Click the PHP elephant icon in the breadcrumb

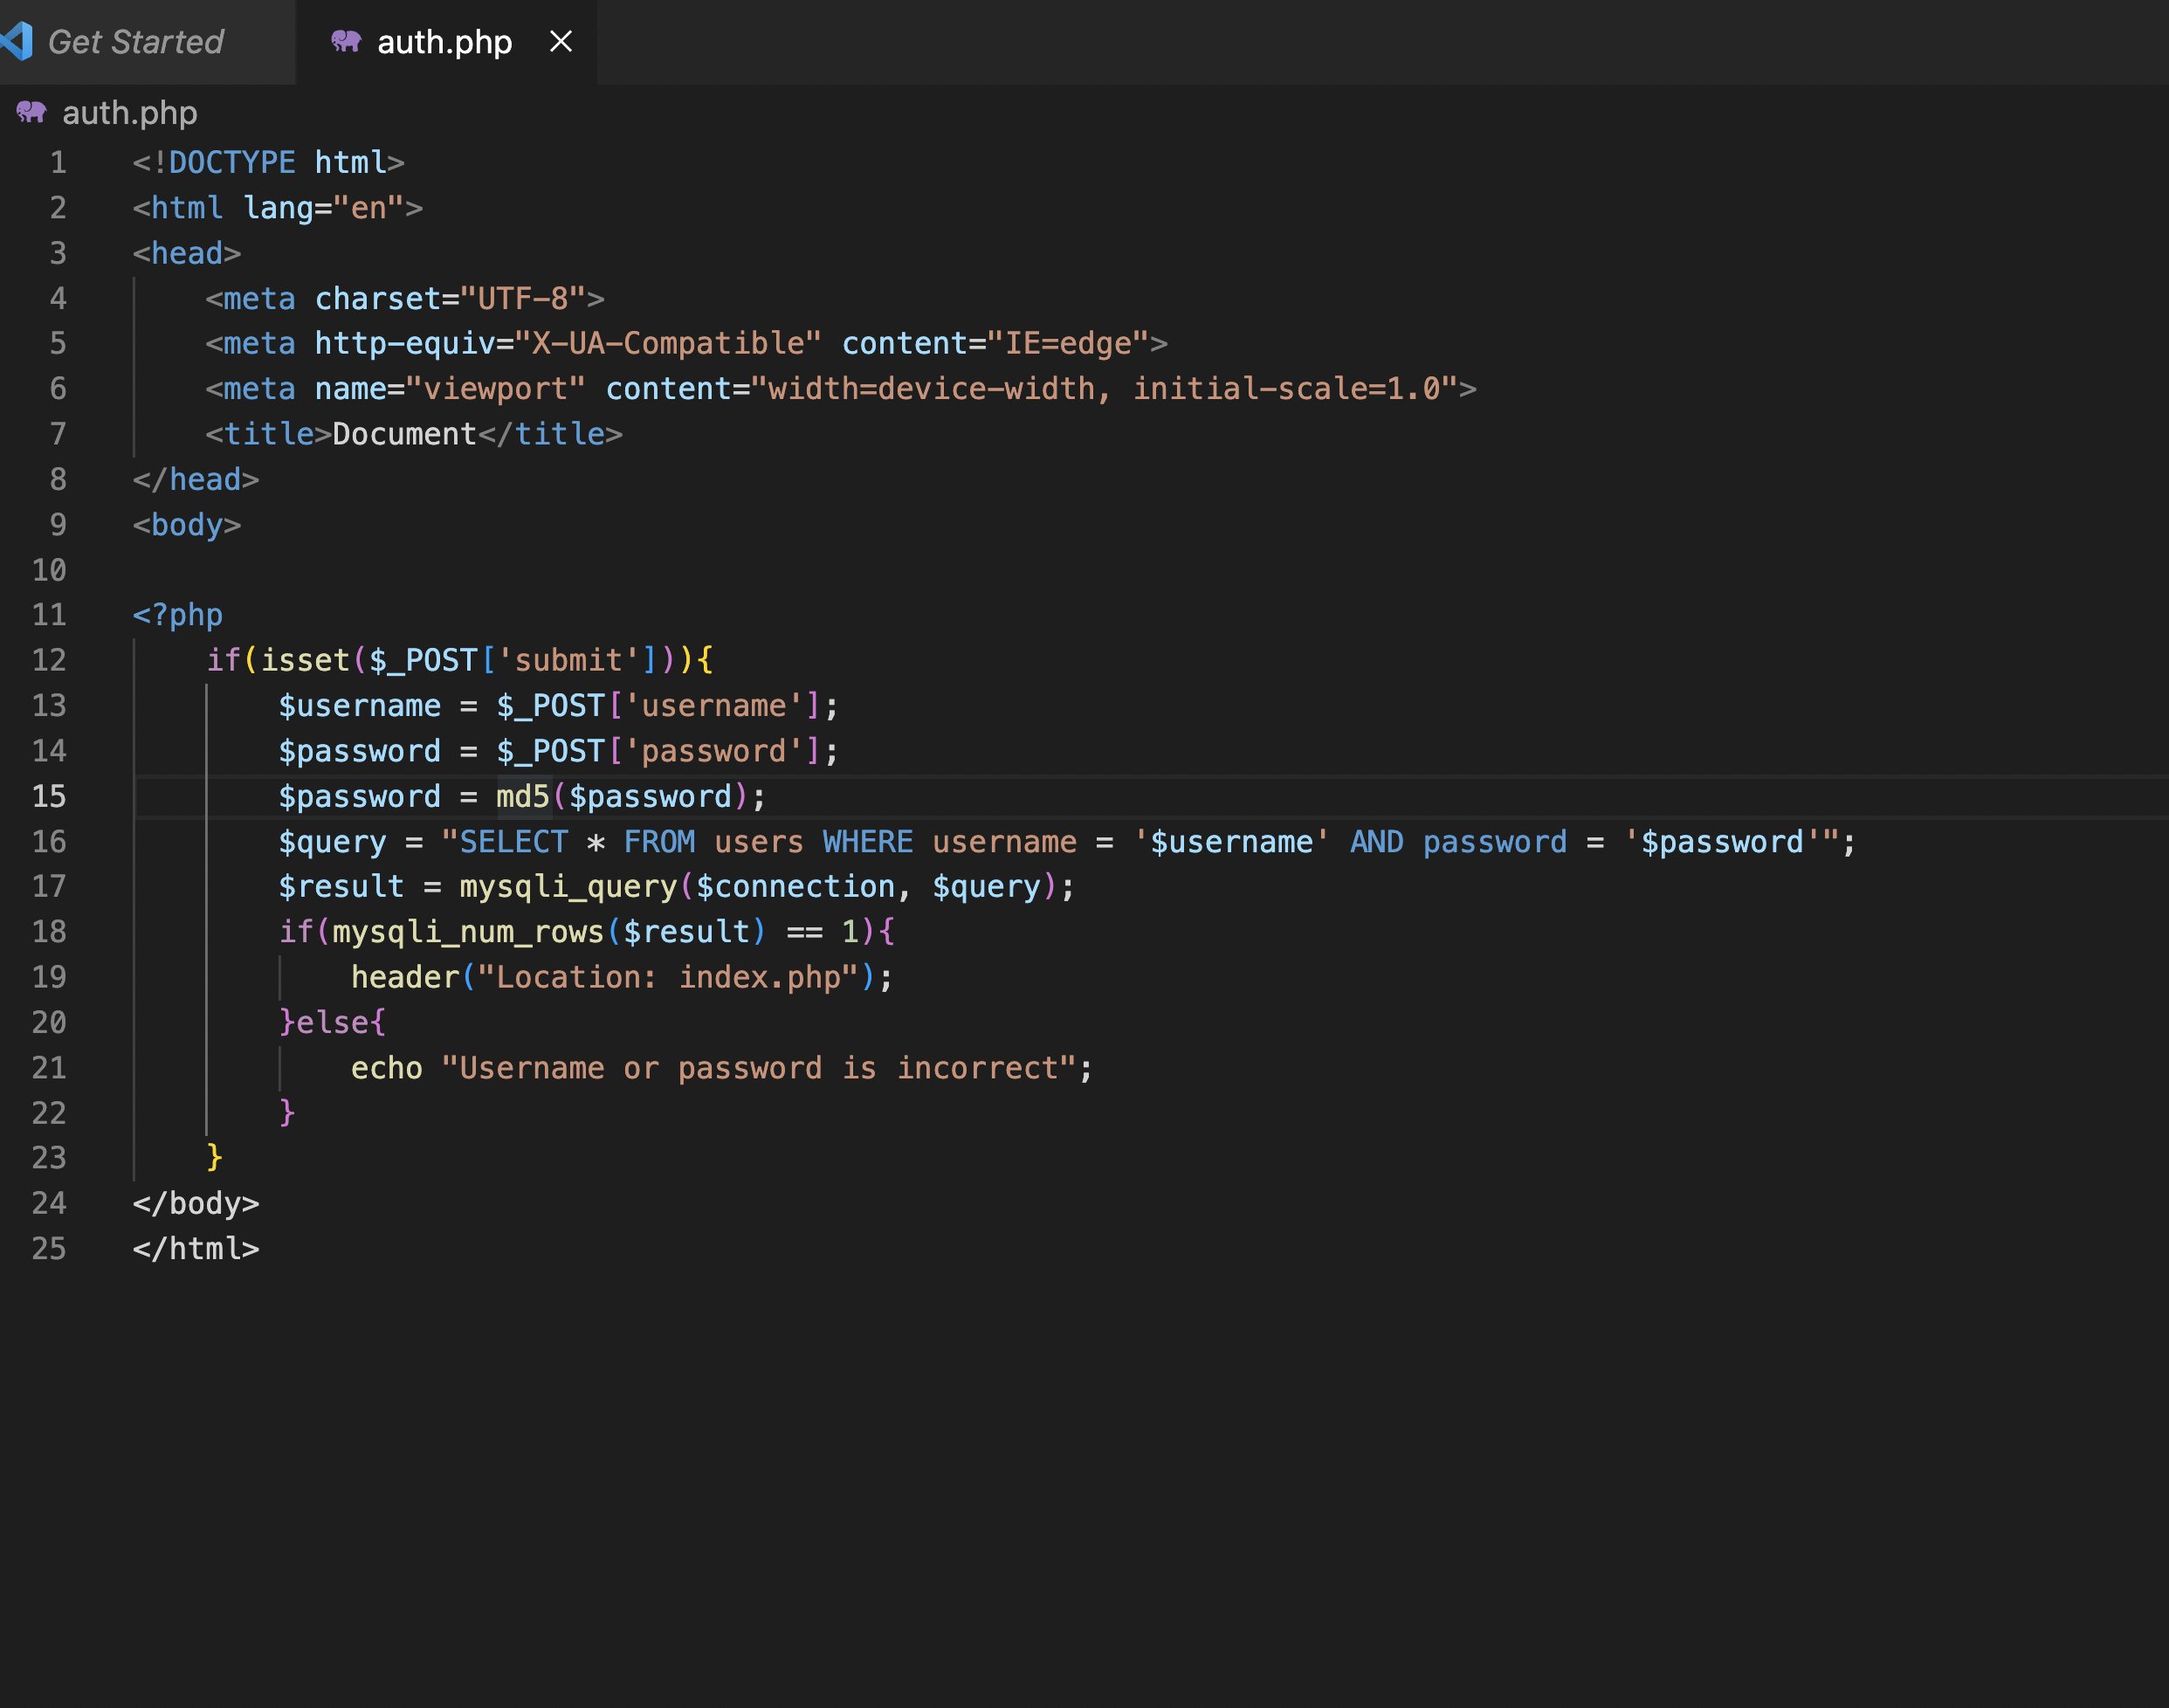point(31,112)
